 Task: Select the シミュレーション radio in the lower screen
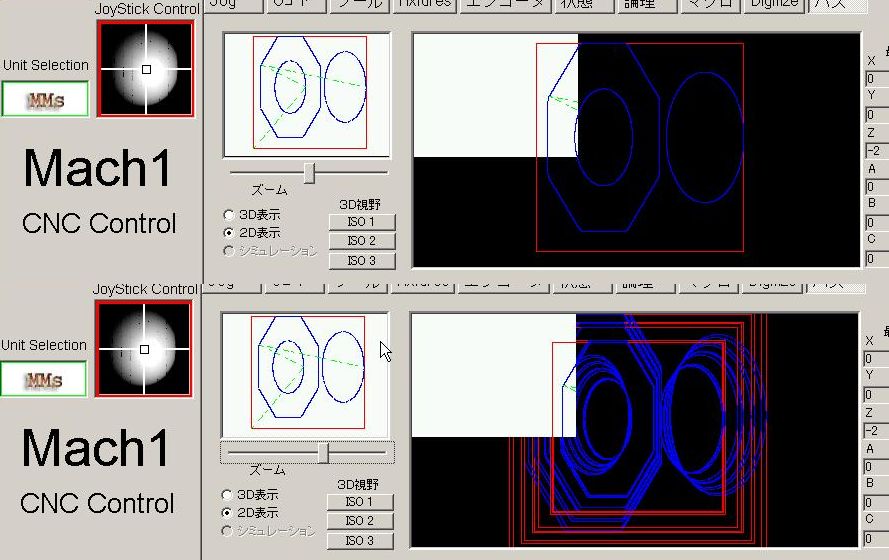[268, 531]
